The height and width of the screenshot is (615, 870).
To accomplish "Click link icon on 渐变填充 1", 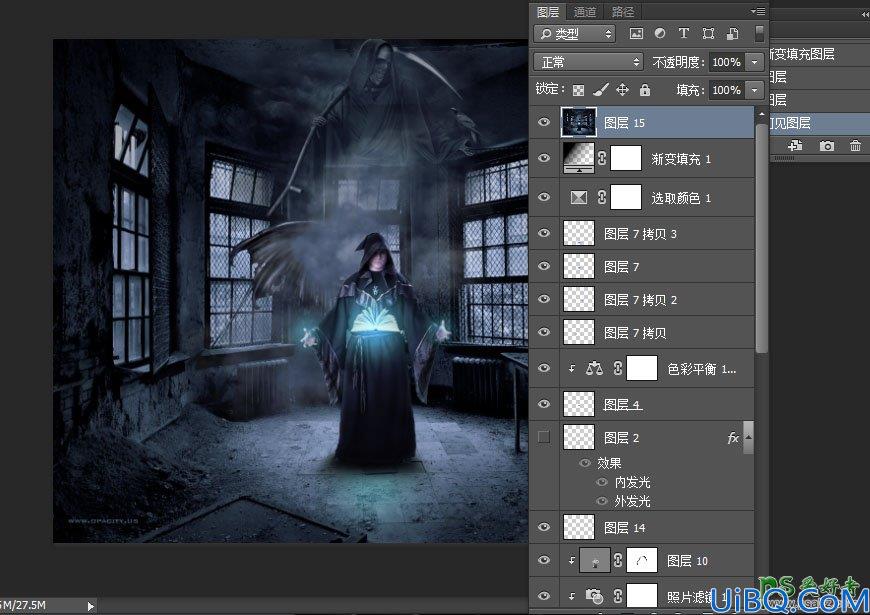I will tap(602, 158).
